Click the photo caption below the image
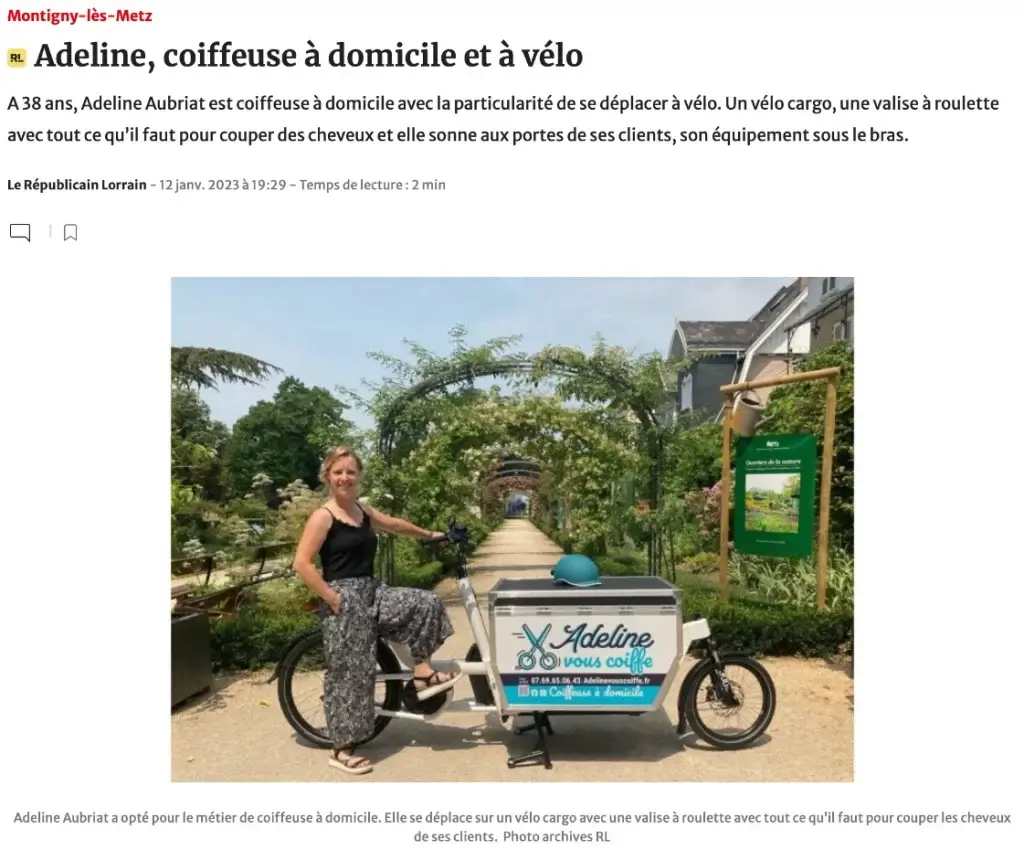The image size is (1024, 850). [x=512, y=826]
